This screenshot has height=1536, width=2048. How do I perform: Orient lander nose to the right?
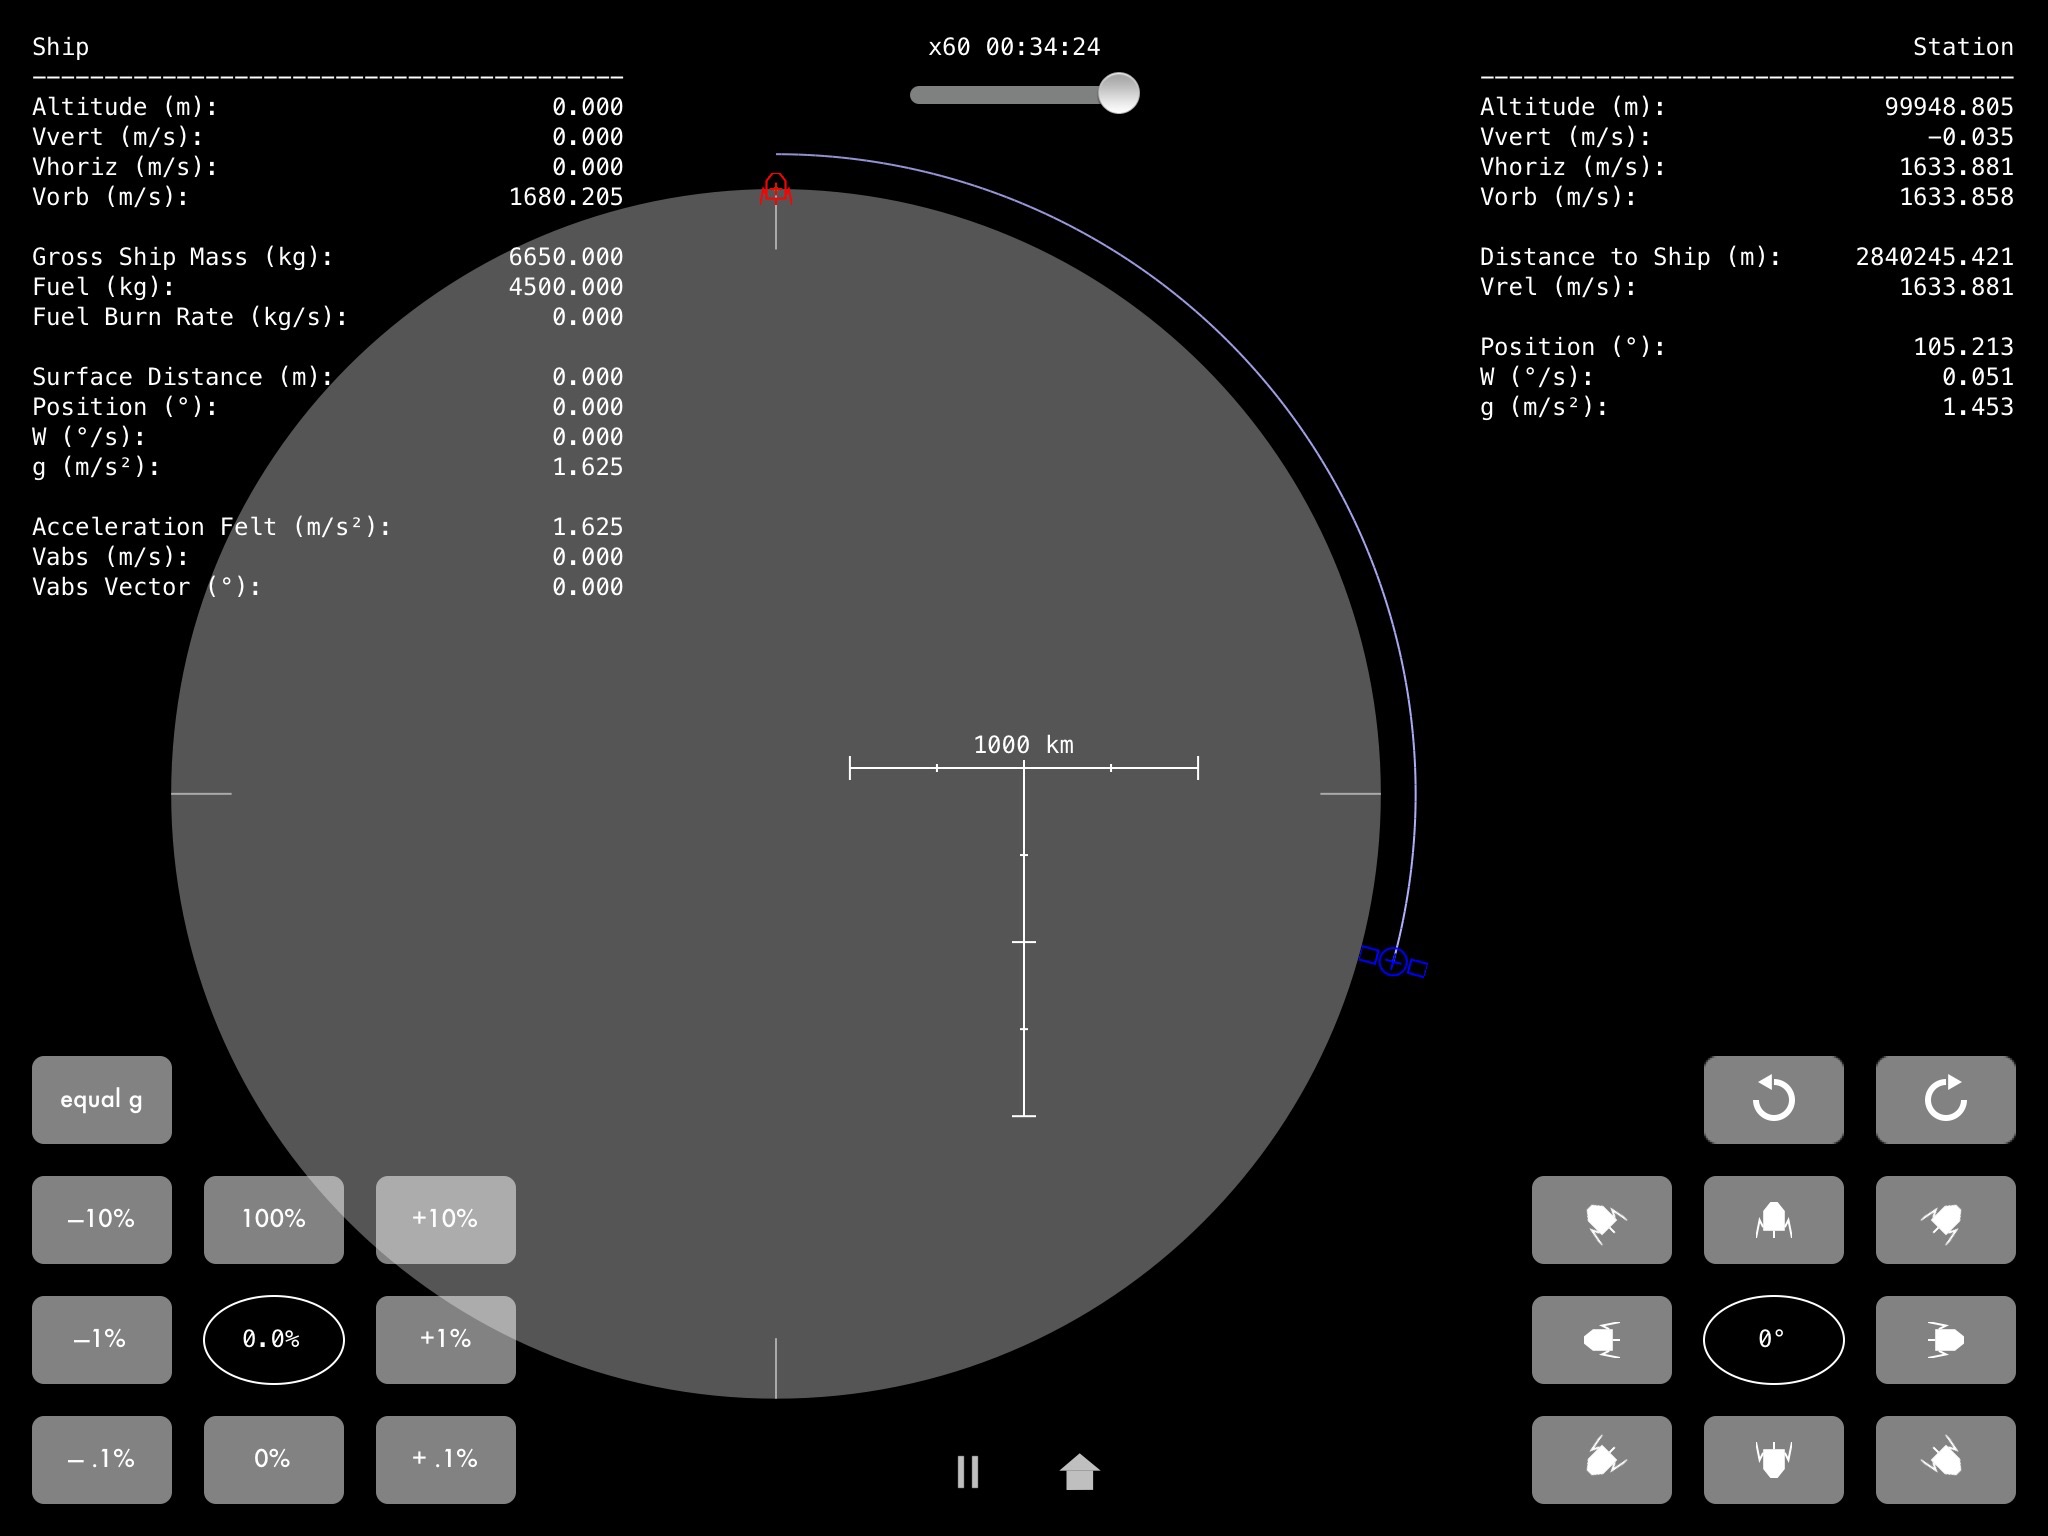(x=1945, y=1339)
